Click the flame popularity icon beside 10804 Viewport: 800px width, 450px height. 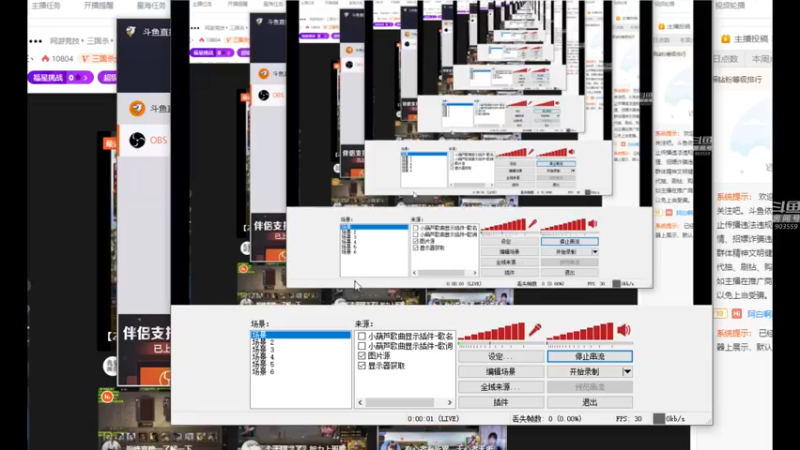(45, 59)
